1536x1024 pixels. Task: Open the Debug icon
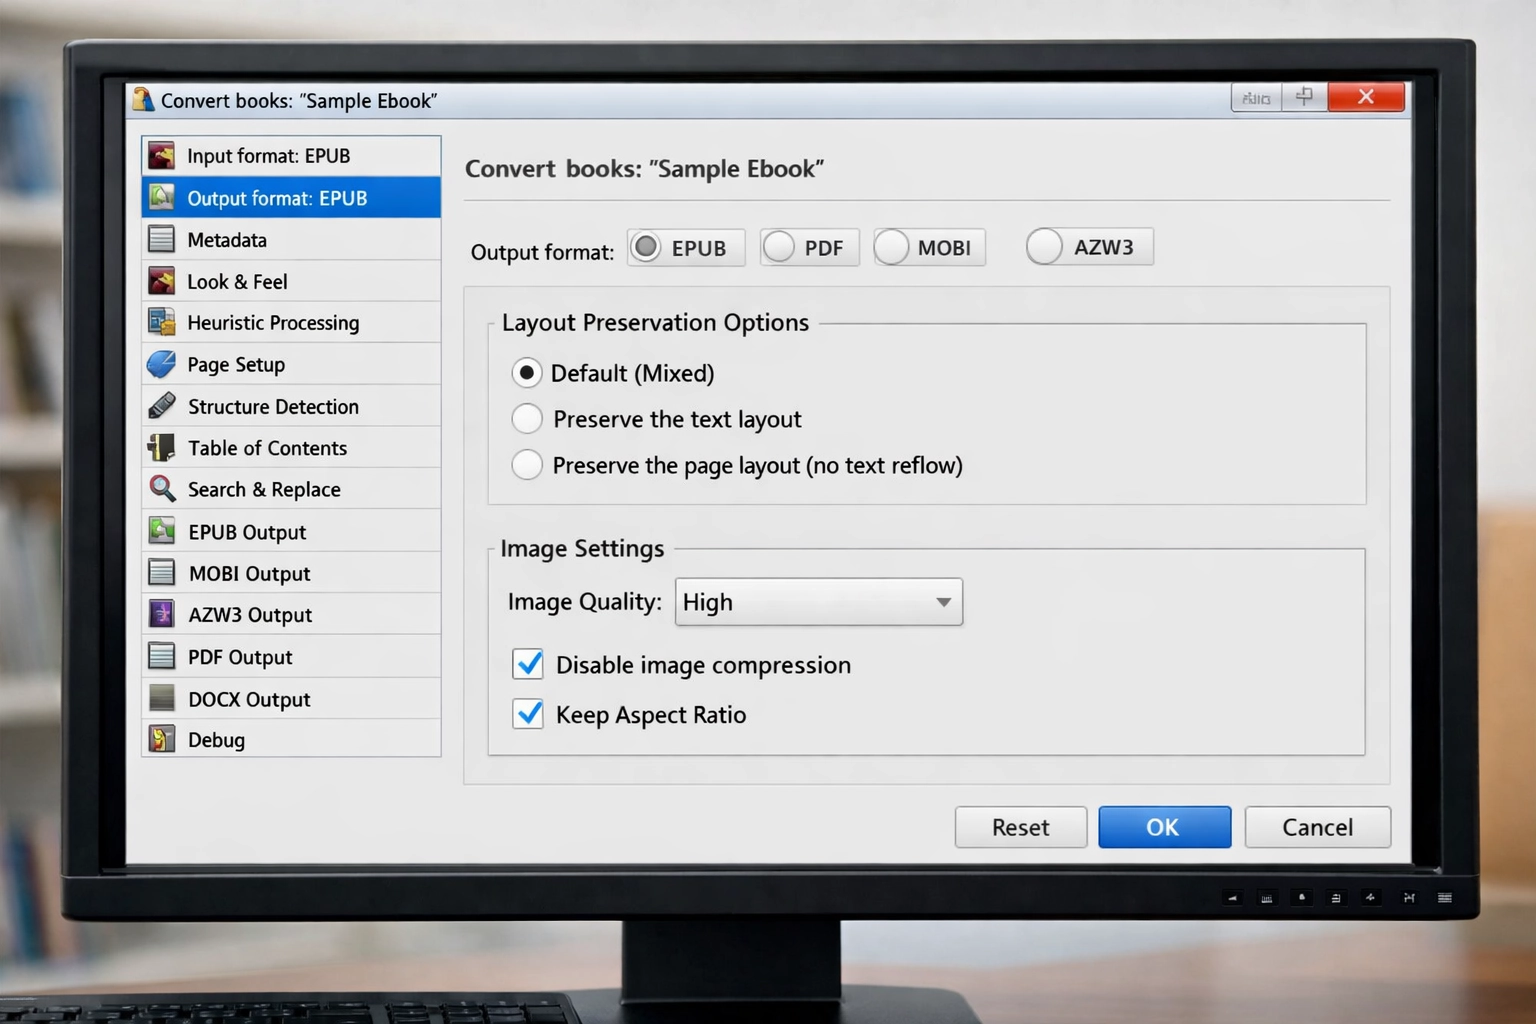pos(161,739)
